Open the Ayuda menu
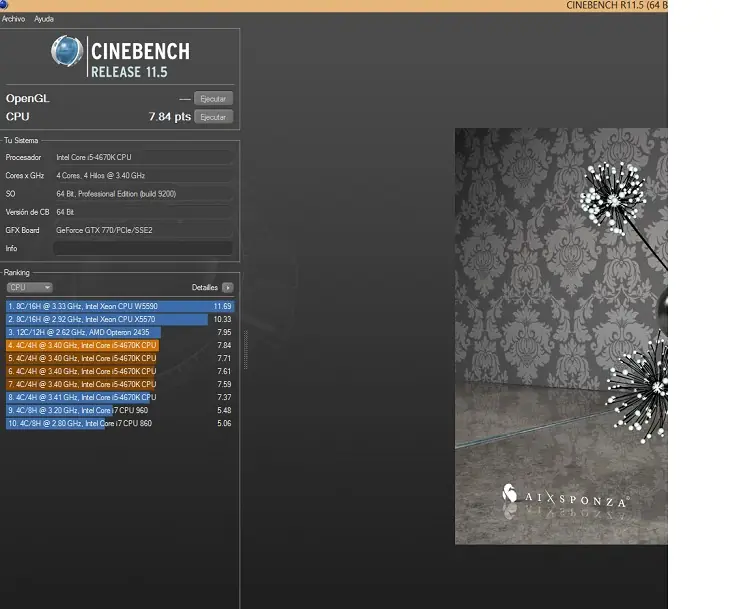750x609 pixels. [x=44, y=19]
